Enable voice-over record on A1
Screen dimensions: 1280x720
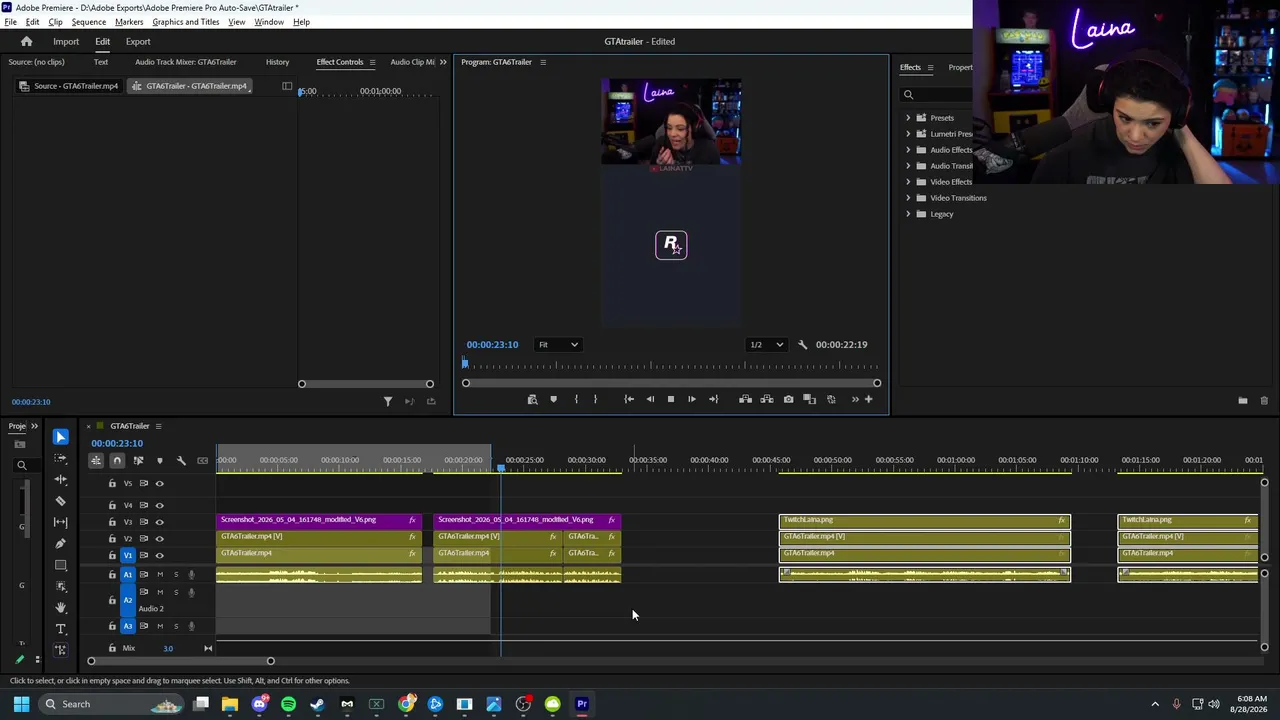click(x=191, y=575)
